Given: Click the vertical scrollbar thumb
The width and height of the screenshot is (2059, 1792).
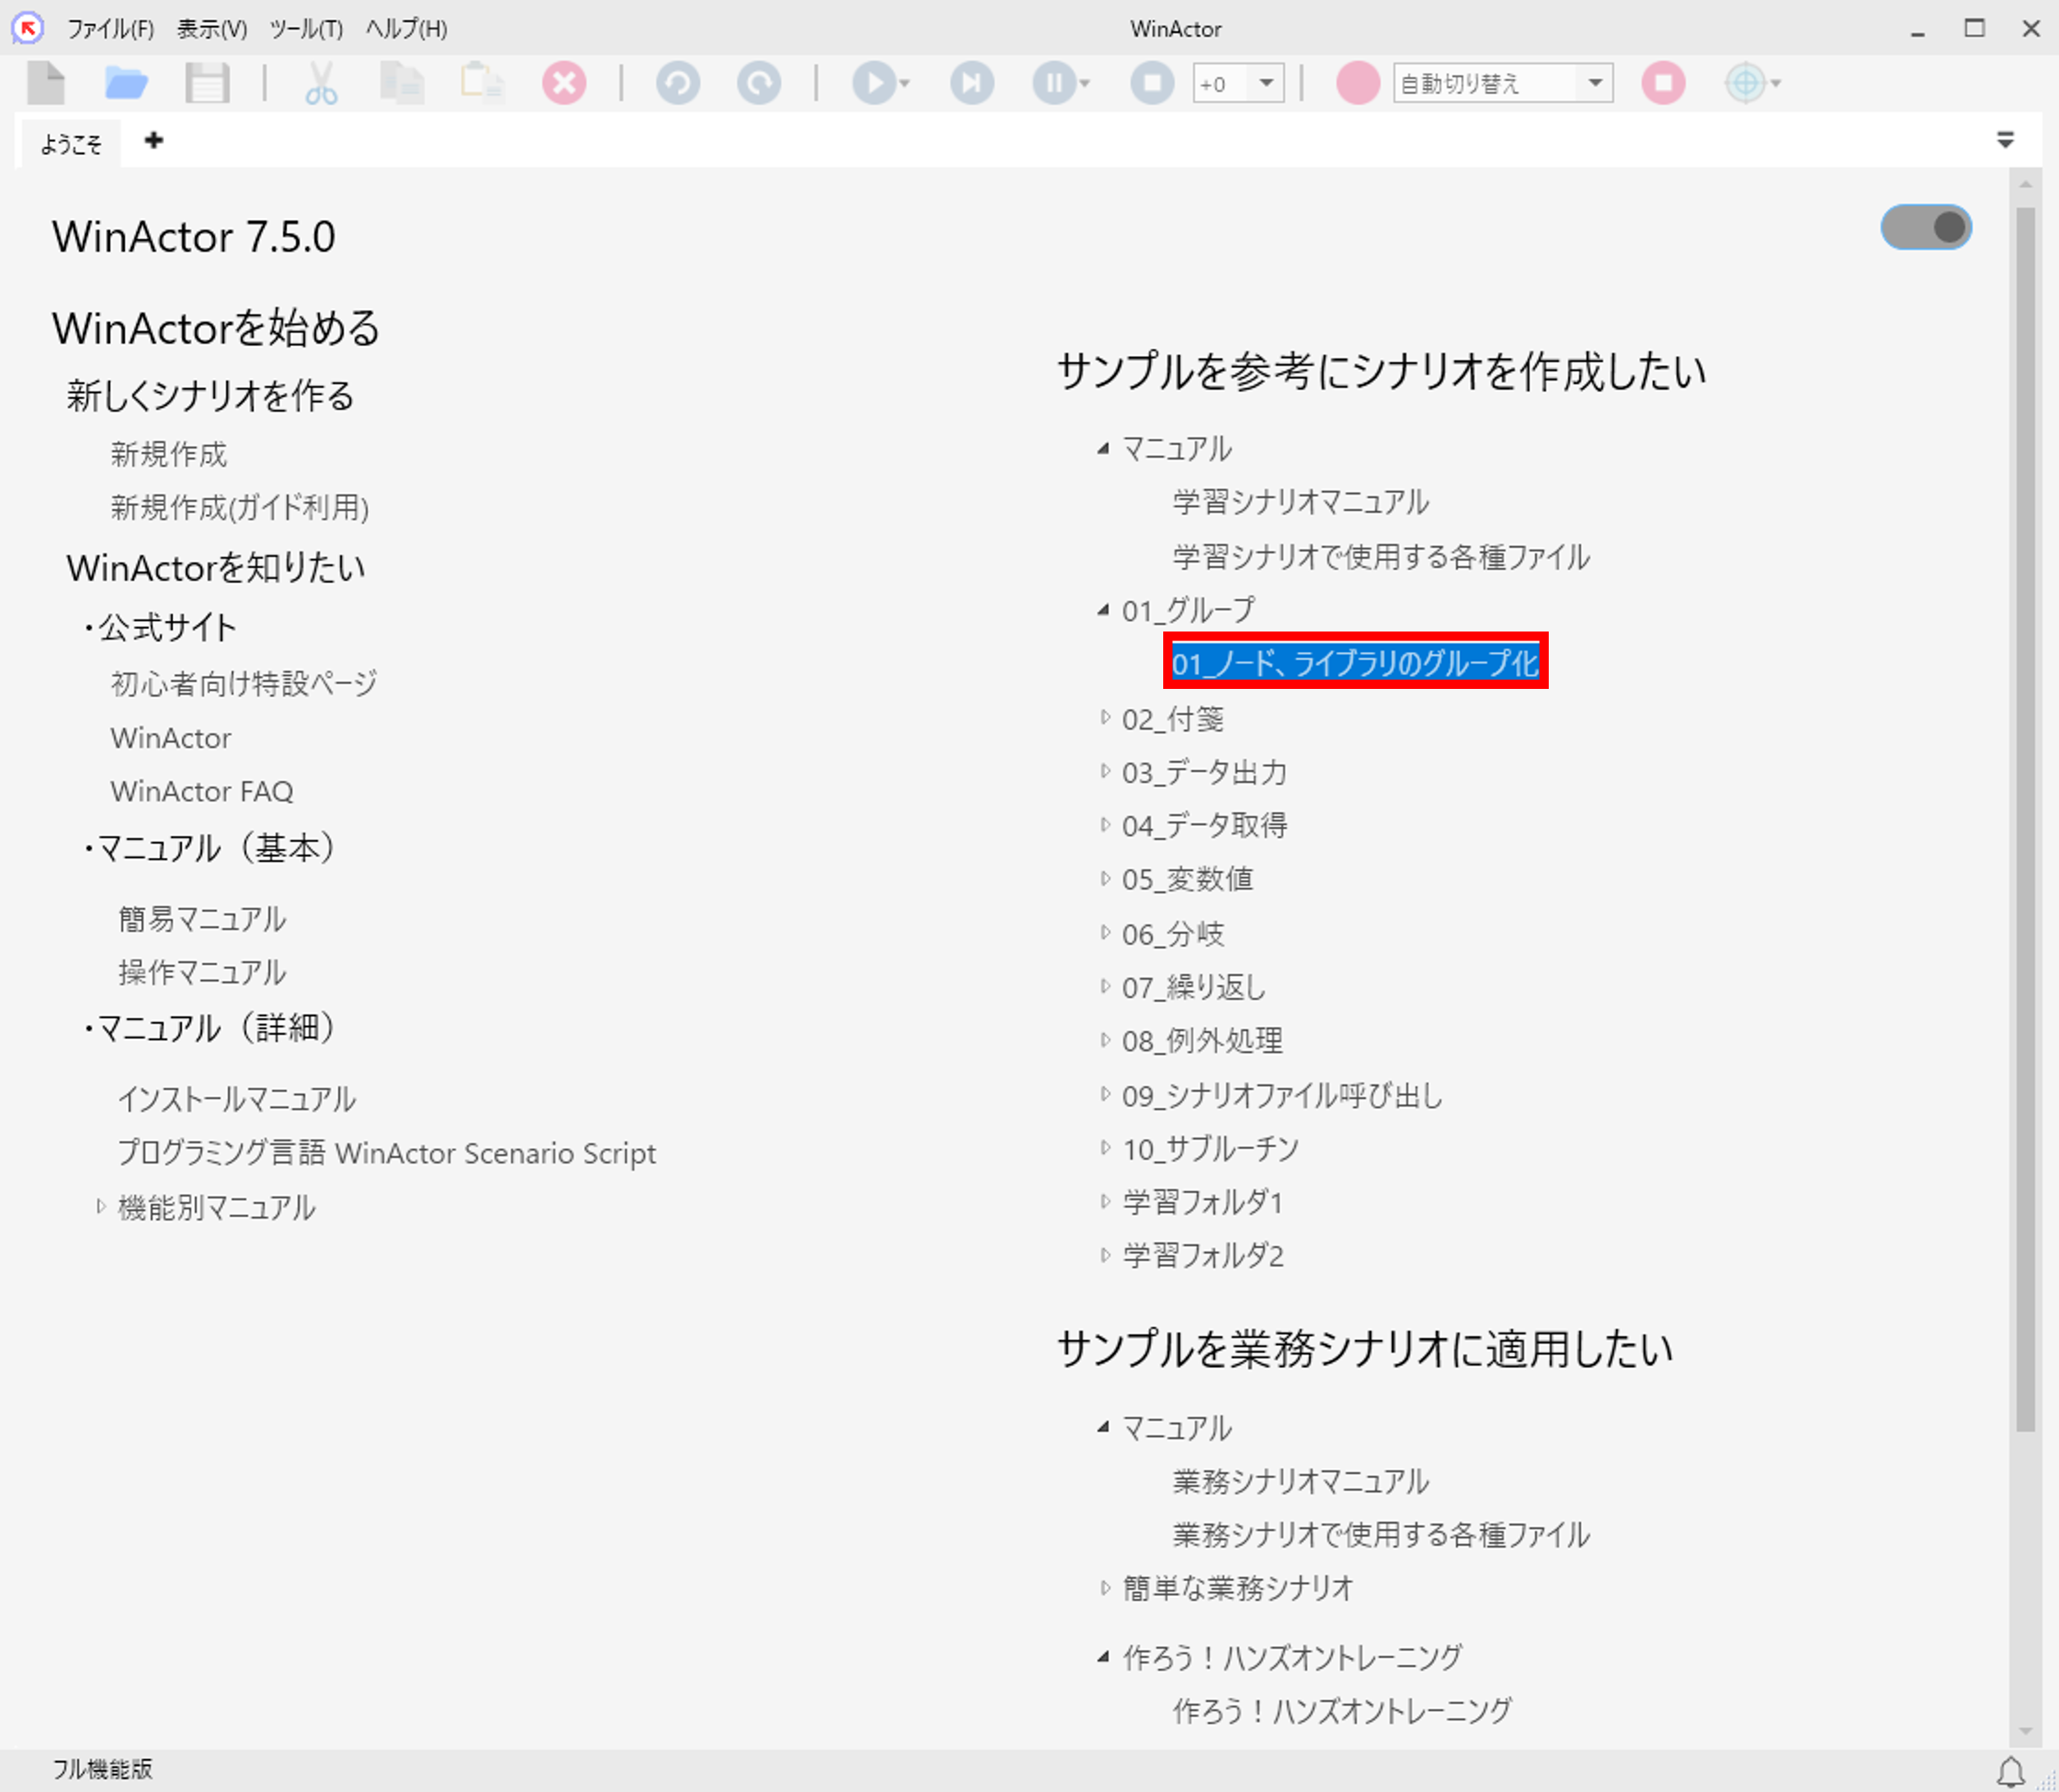Looking at the screenshot, I should point(2025,819).
